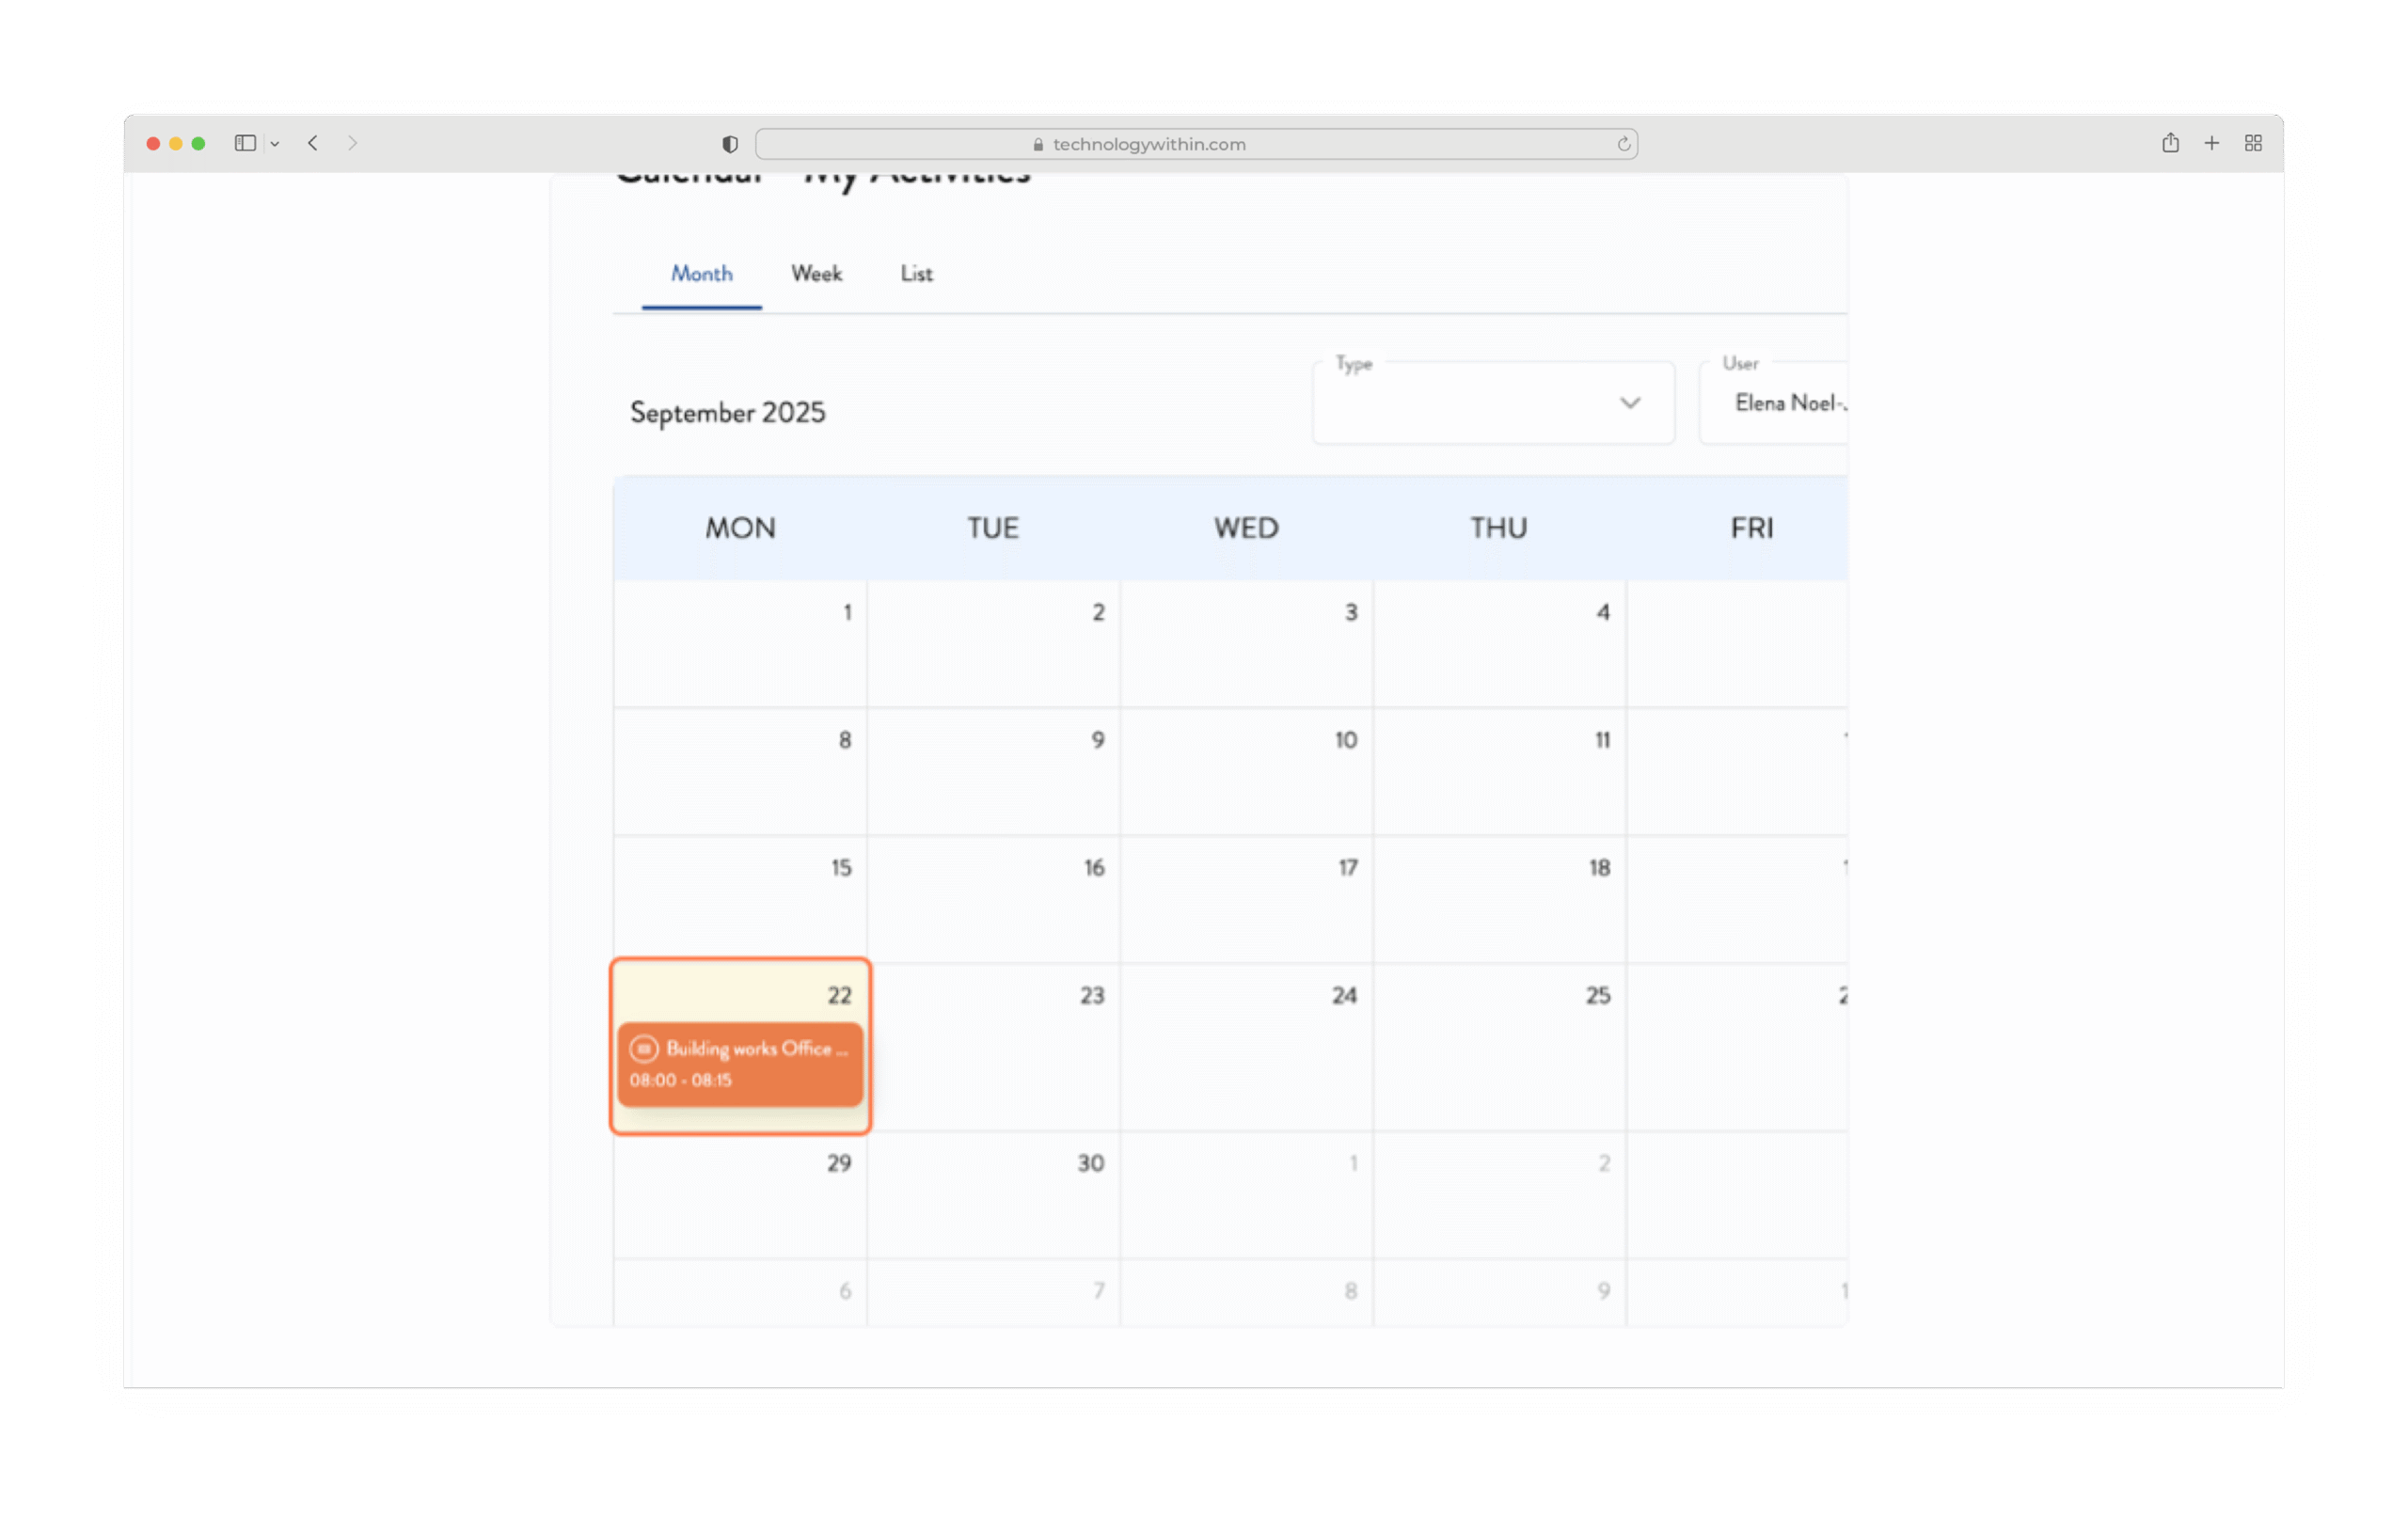Select September 10 calendar cell
The image size is (2408, 1516).
click(x=1246, y=771)
